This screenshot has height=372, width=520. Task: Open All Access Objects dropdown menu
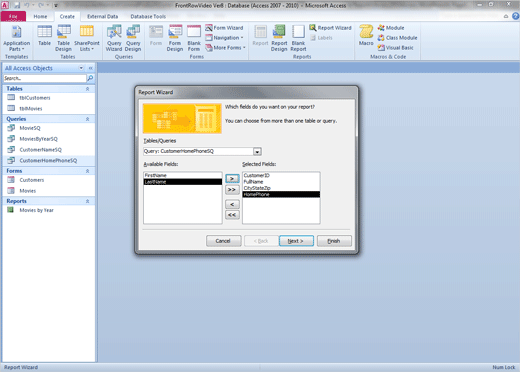click(x=81, y=68)
